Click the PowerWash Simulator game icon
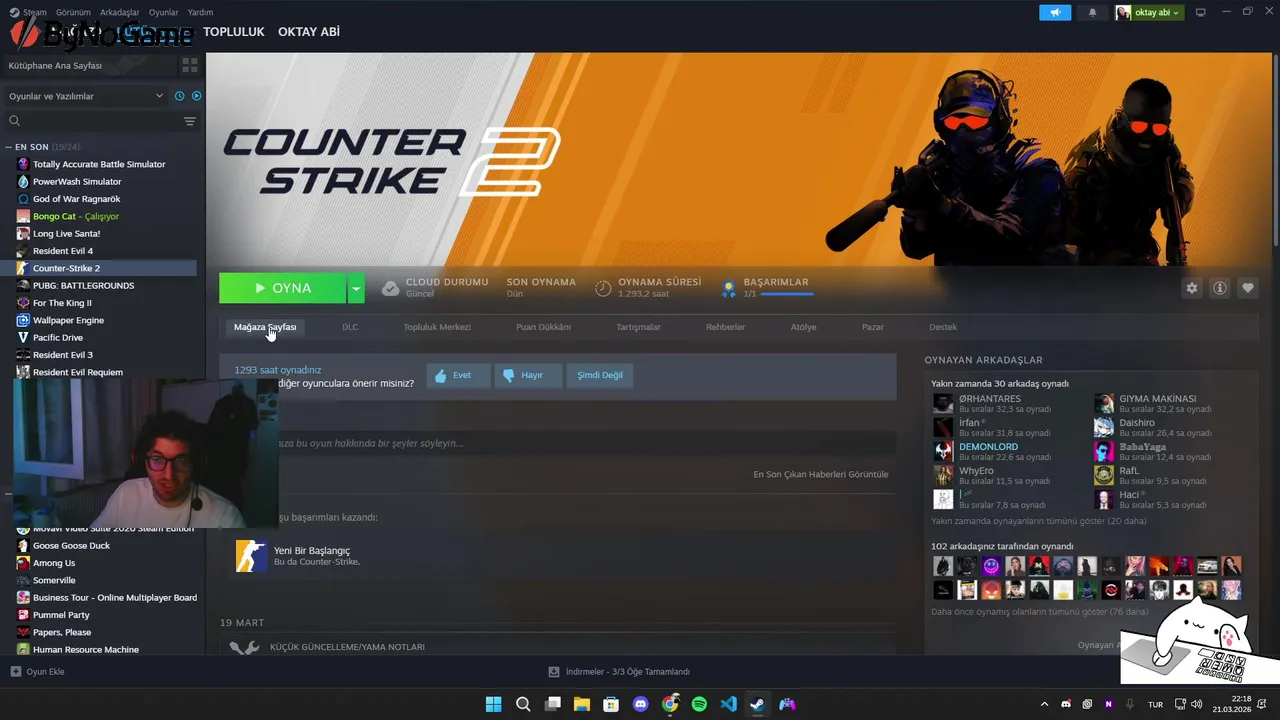This screenshot has height=720, width=1280. [23, 181]
